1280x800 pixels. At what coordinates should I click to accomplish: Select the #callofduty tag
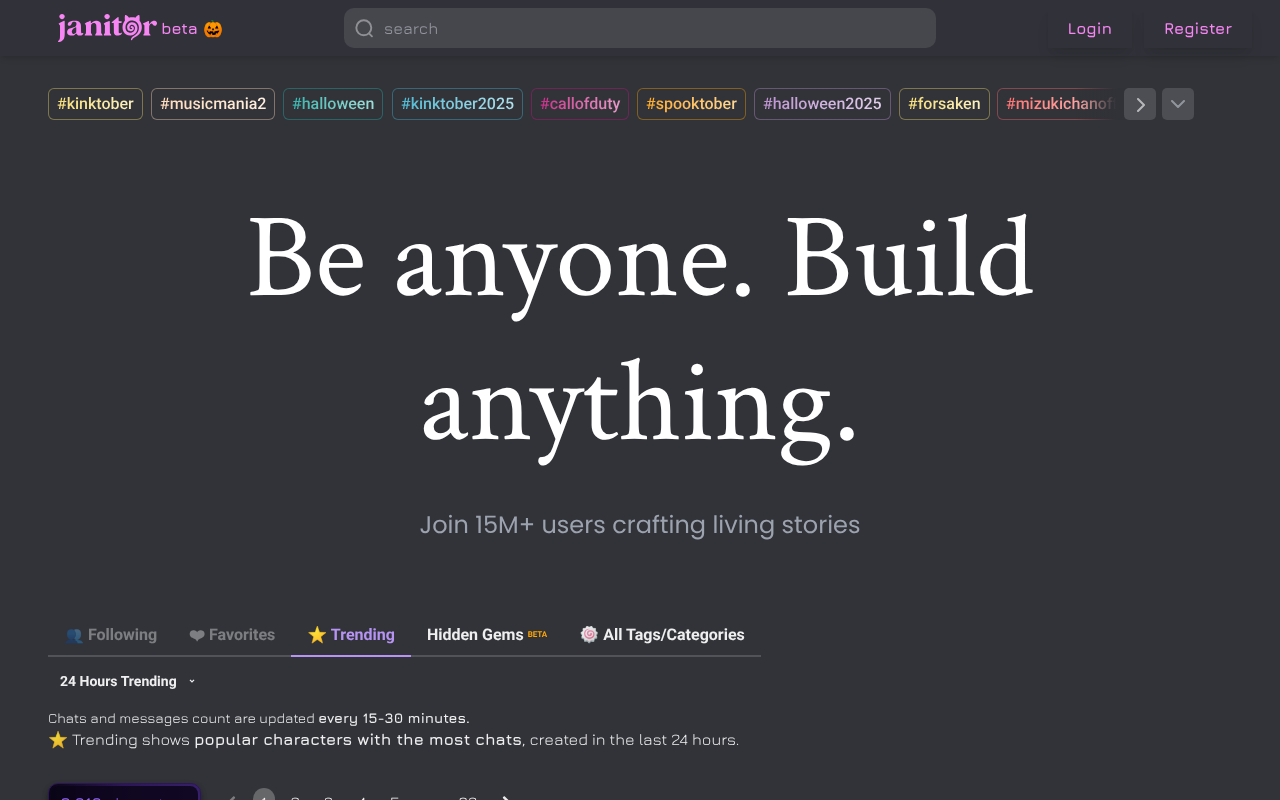pos(580,104)
